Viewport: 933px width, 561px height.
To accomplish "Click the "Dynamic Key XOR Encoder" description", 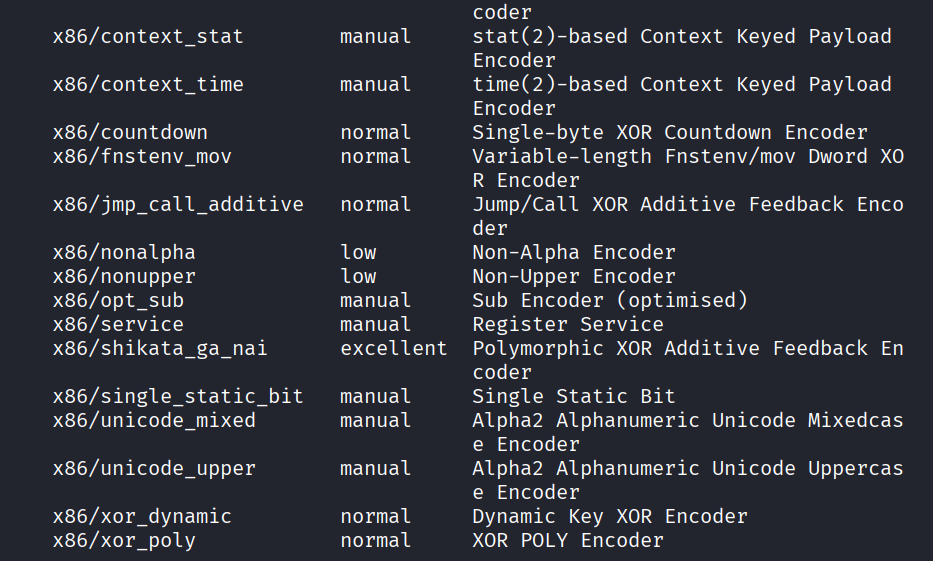I will tap(610, 516).
